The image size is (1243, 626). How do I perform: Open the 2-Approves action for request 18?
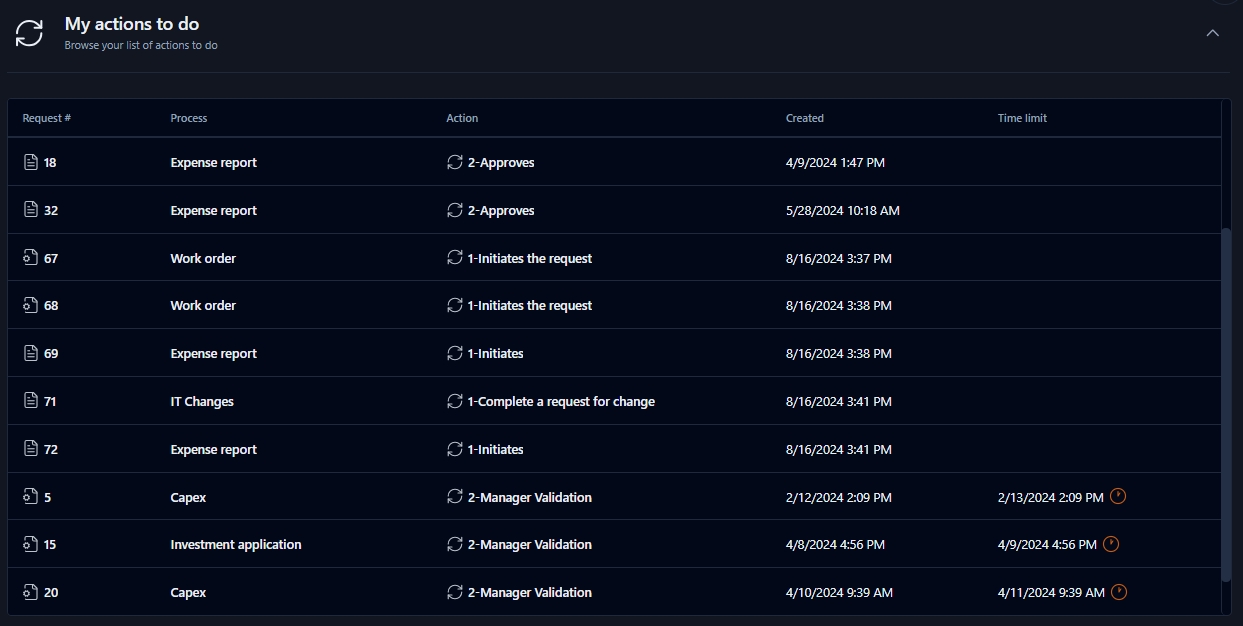[501, 162]
